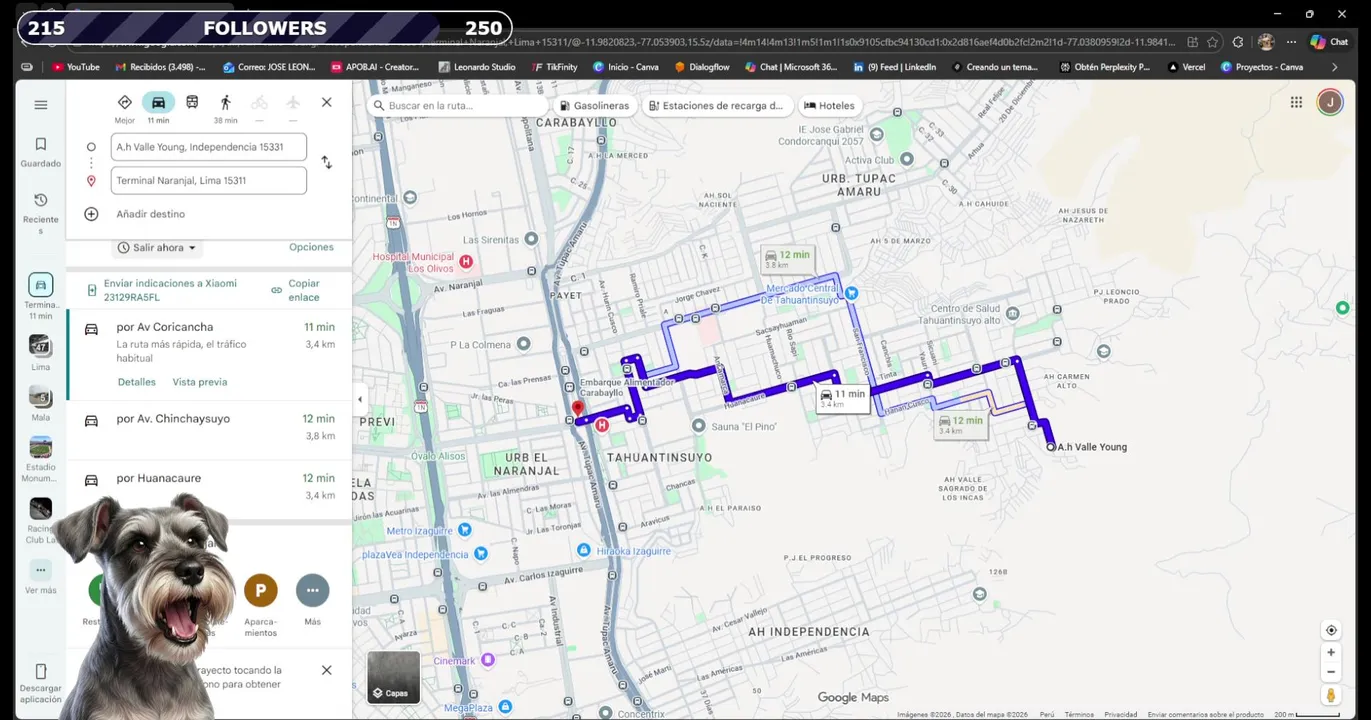This screenshot has height=720, width=1371.
Task: Click the 12 min 3,8 km route label
Action: pyautogui.click(x=787, y=259)
